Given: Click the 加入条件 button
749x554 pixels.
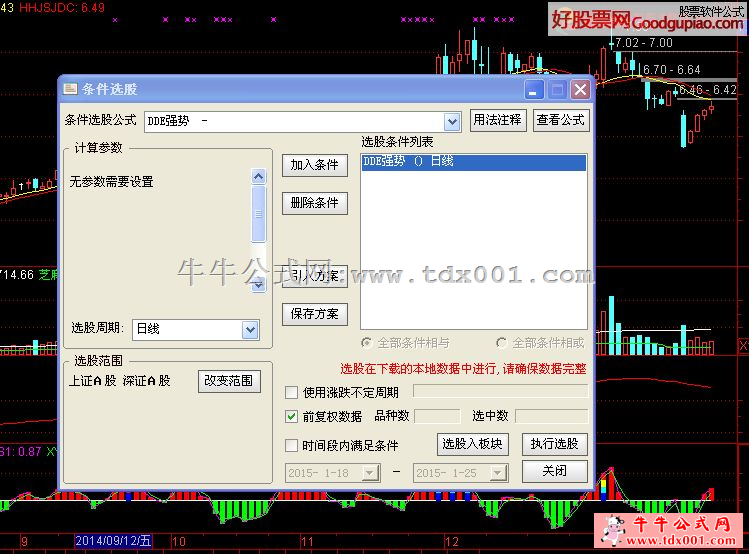Looking at the screenshot, I should 315,165.
